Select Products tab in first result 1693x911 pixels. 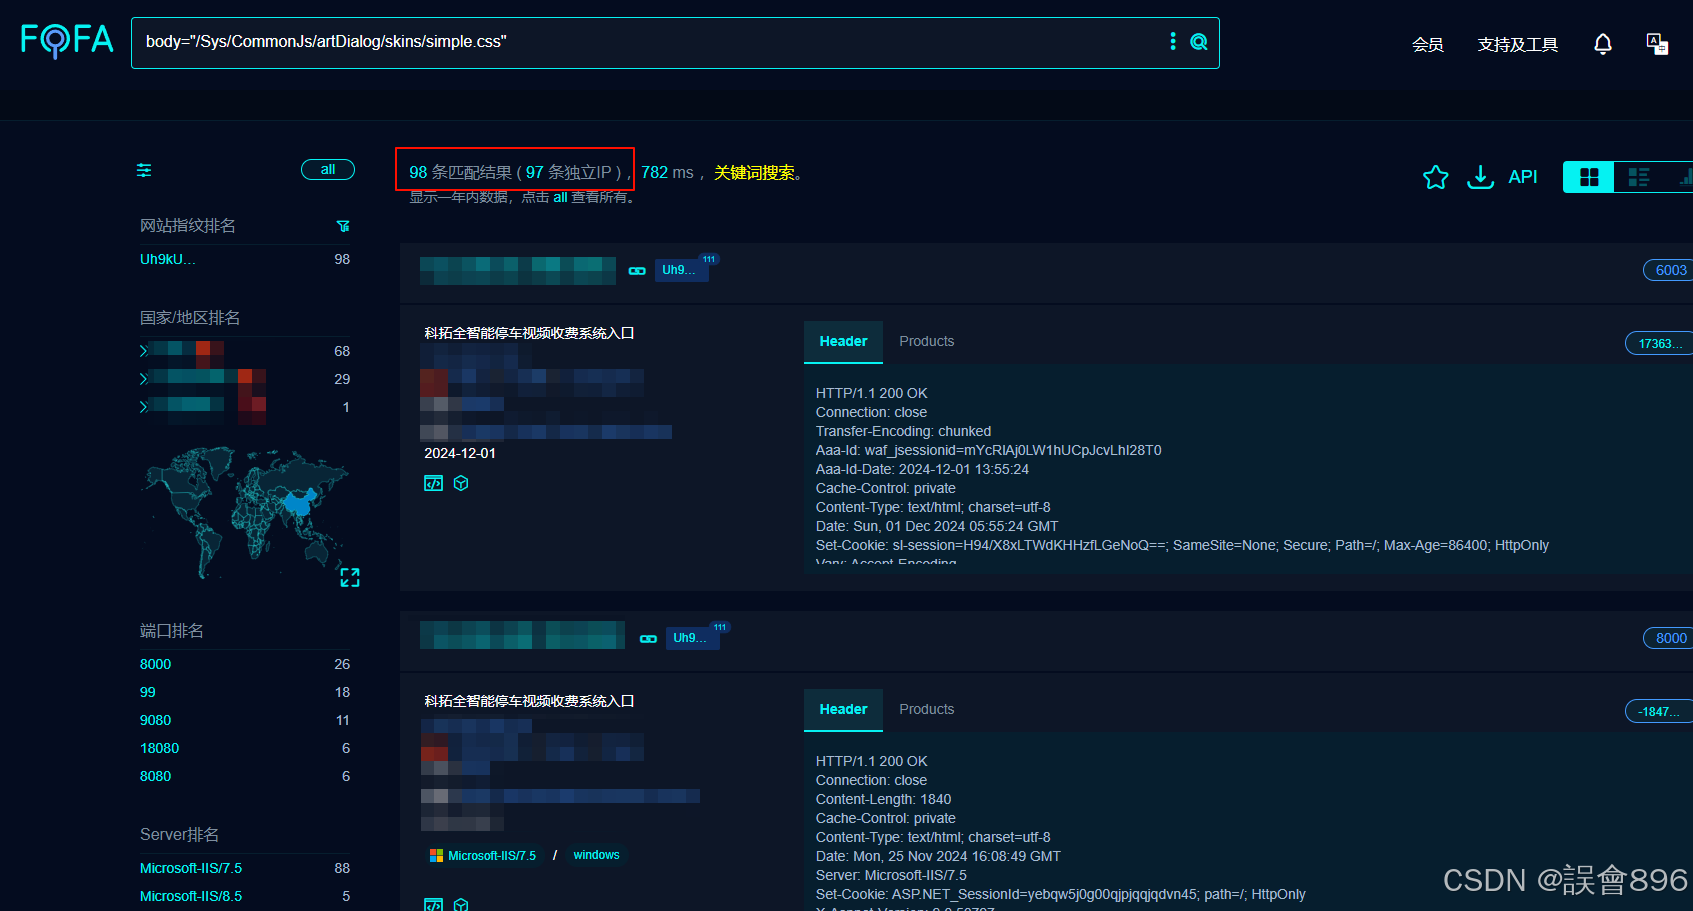pyautogui.click(x=927, y=342)
